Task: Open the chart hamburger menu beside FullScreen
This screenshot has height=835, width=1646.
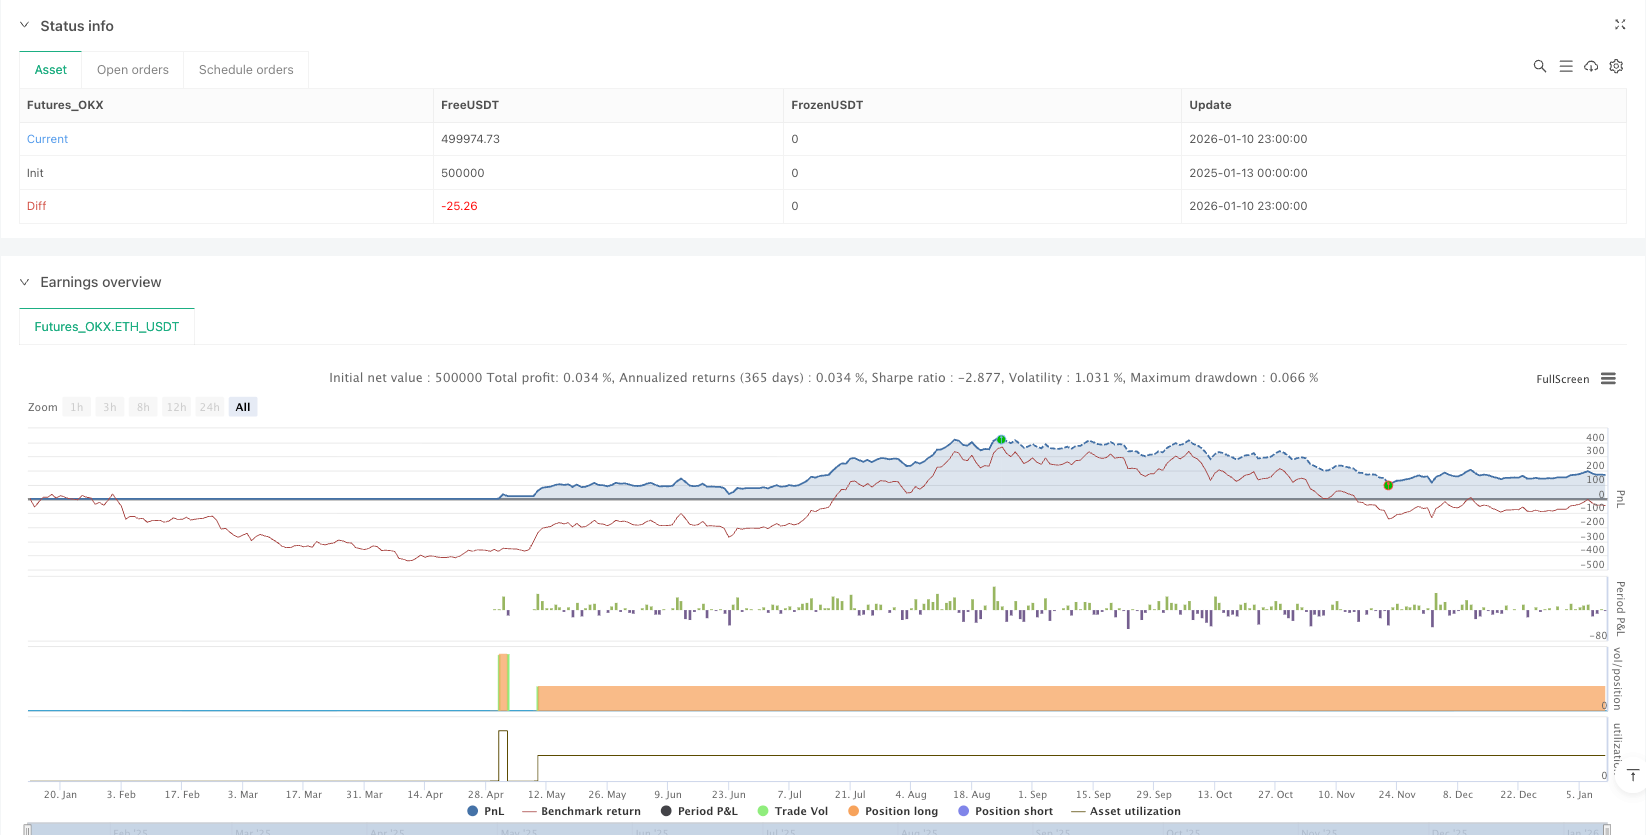Action: [x=1608, y=379]
